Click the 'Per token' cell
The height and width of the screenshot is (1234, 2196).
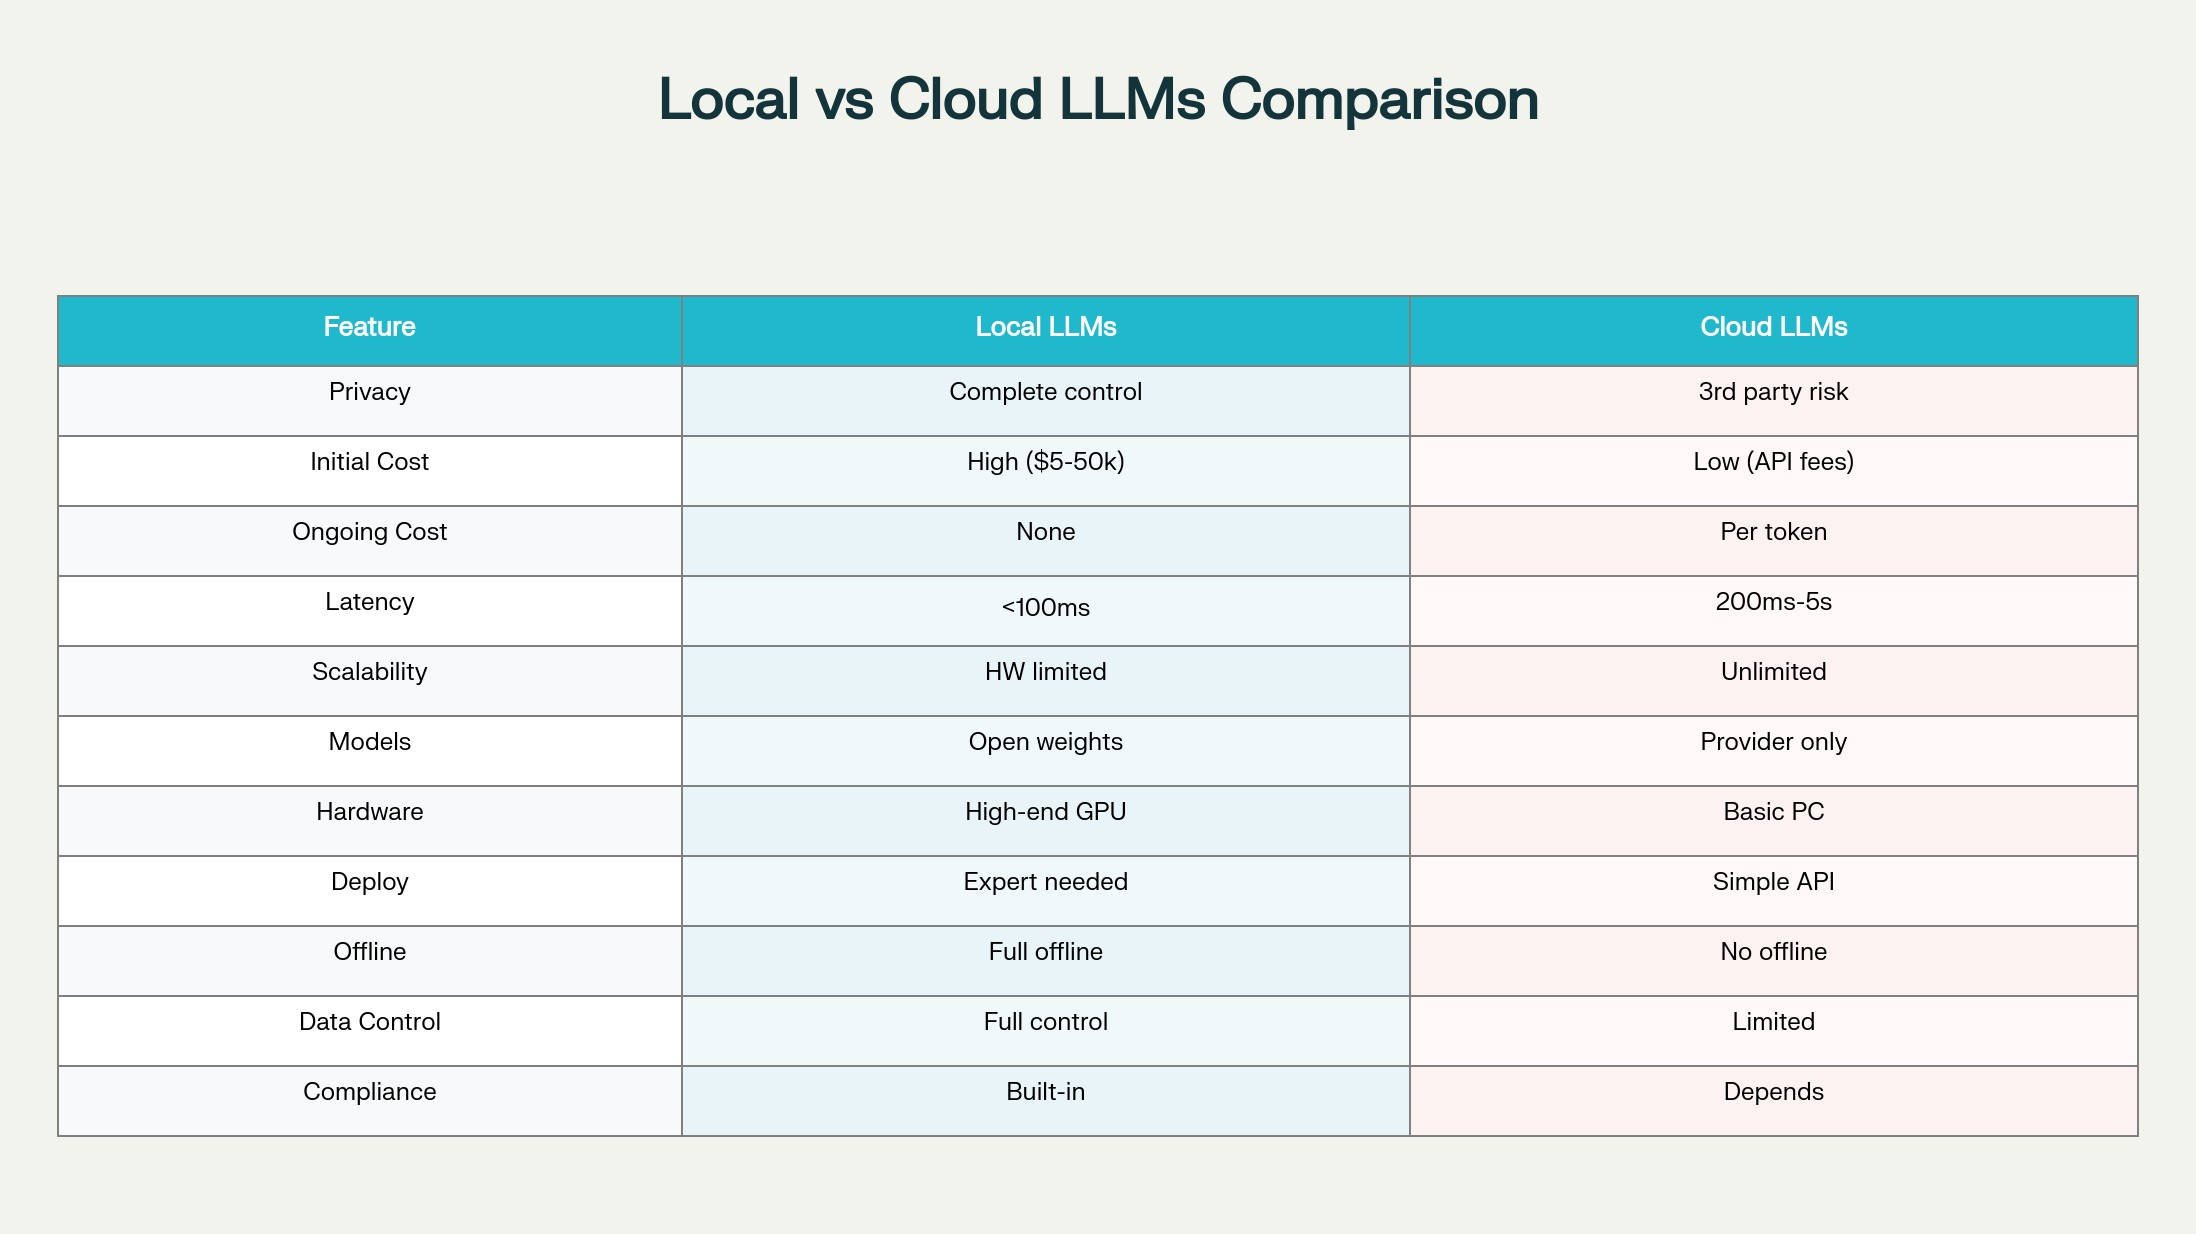[1773, 532]
